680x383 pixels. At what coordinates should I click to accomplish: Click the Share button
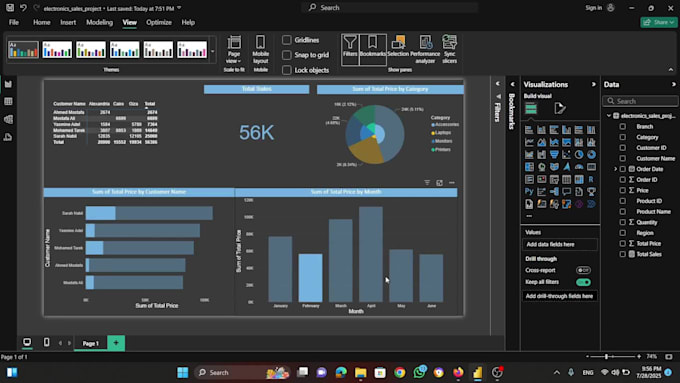point(659,22)
